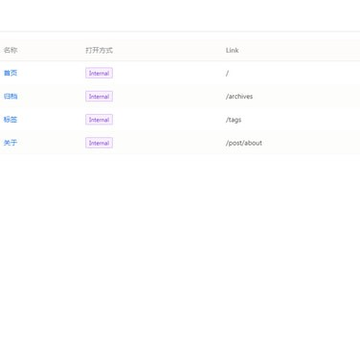Click the Internal tag in the /archives row
Viewport: 360px width, 360px height.
(x=99, y=96)
